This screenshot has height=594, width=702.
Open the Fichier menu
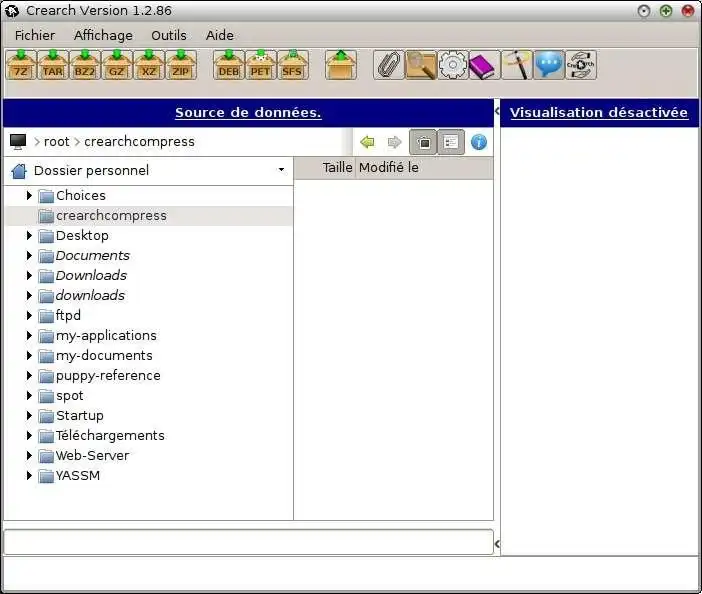[x=35, y=35]
